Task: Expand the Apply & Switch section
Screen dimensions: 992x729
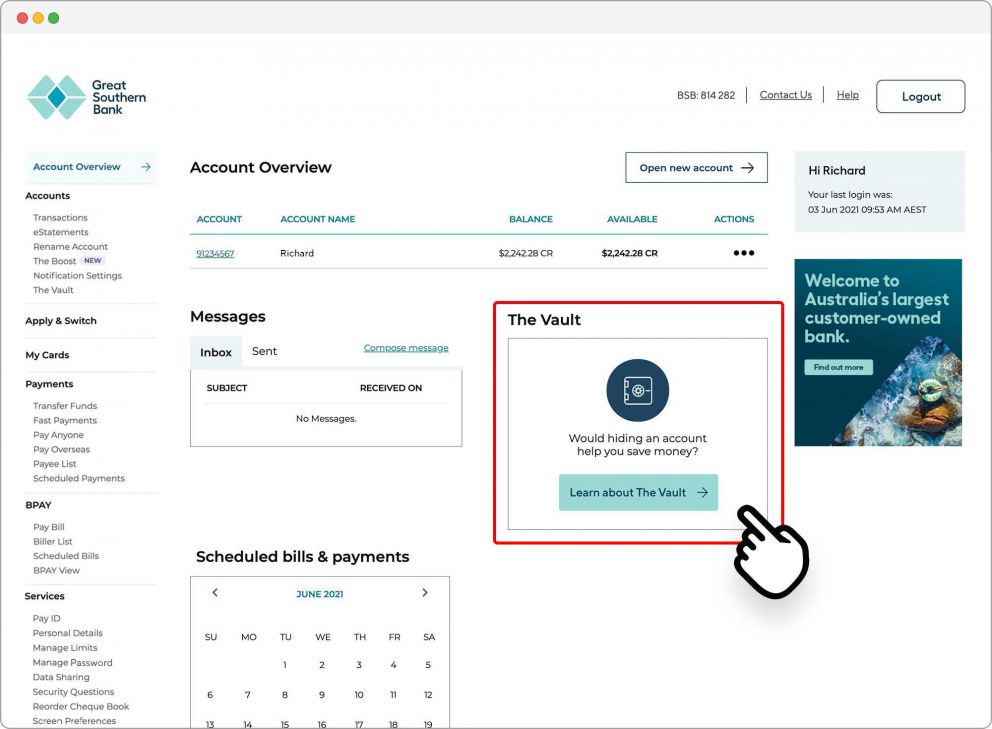Action: pos(61,321)
